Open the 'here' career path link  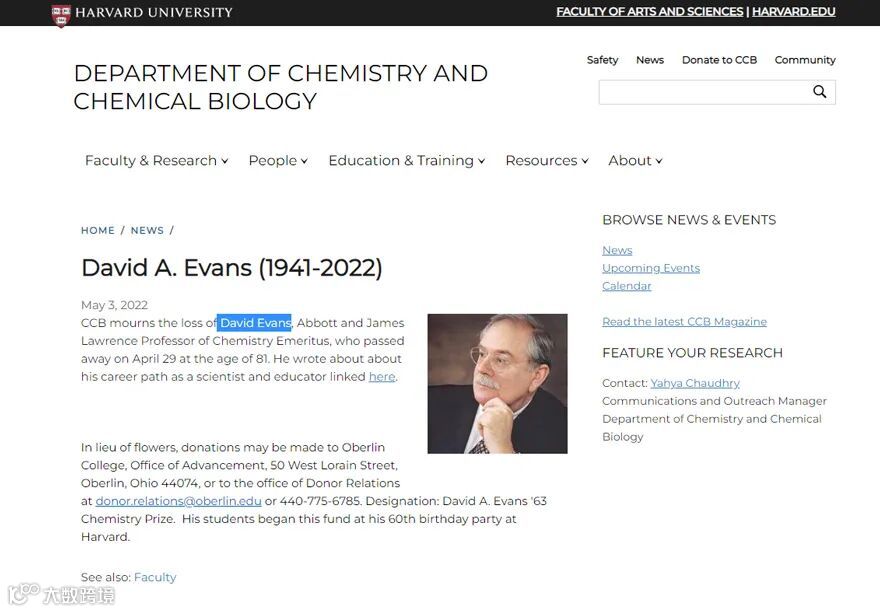(x=382, y=376)
